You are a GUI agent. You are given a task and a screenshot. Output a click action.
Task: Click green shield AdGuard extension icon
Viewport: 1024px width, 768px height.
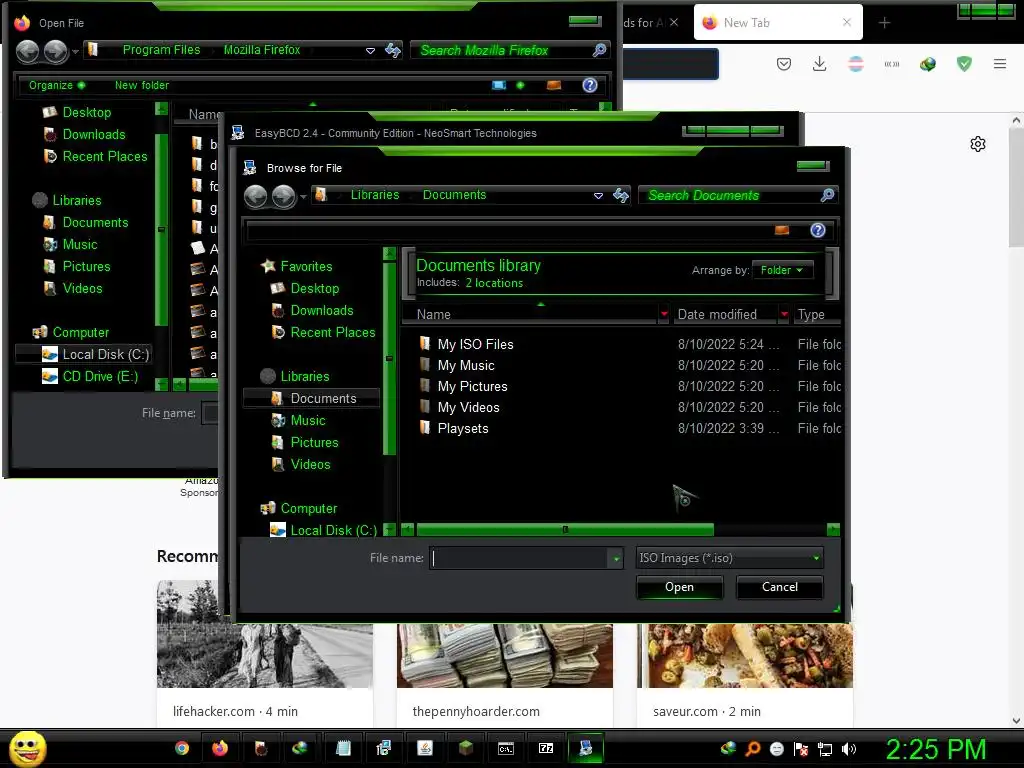point(964,63)
